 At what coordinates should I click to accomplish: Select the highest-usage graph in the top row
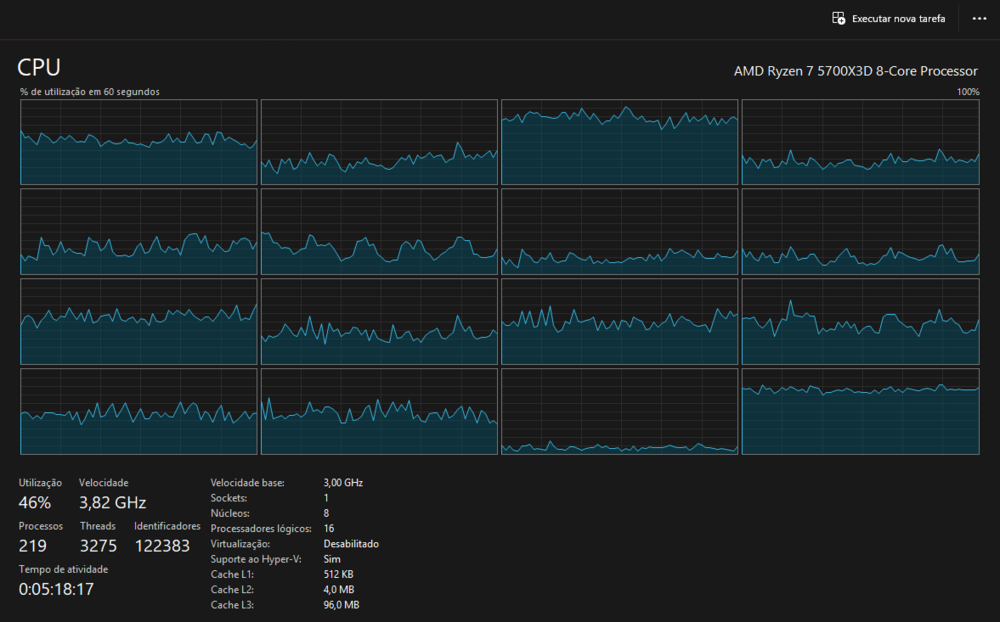tap(619, 142)
